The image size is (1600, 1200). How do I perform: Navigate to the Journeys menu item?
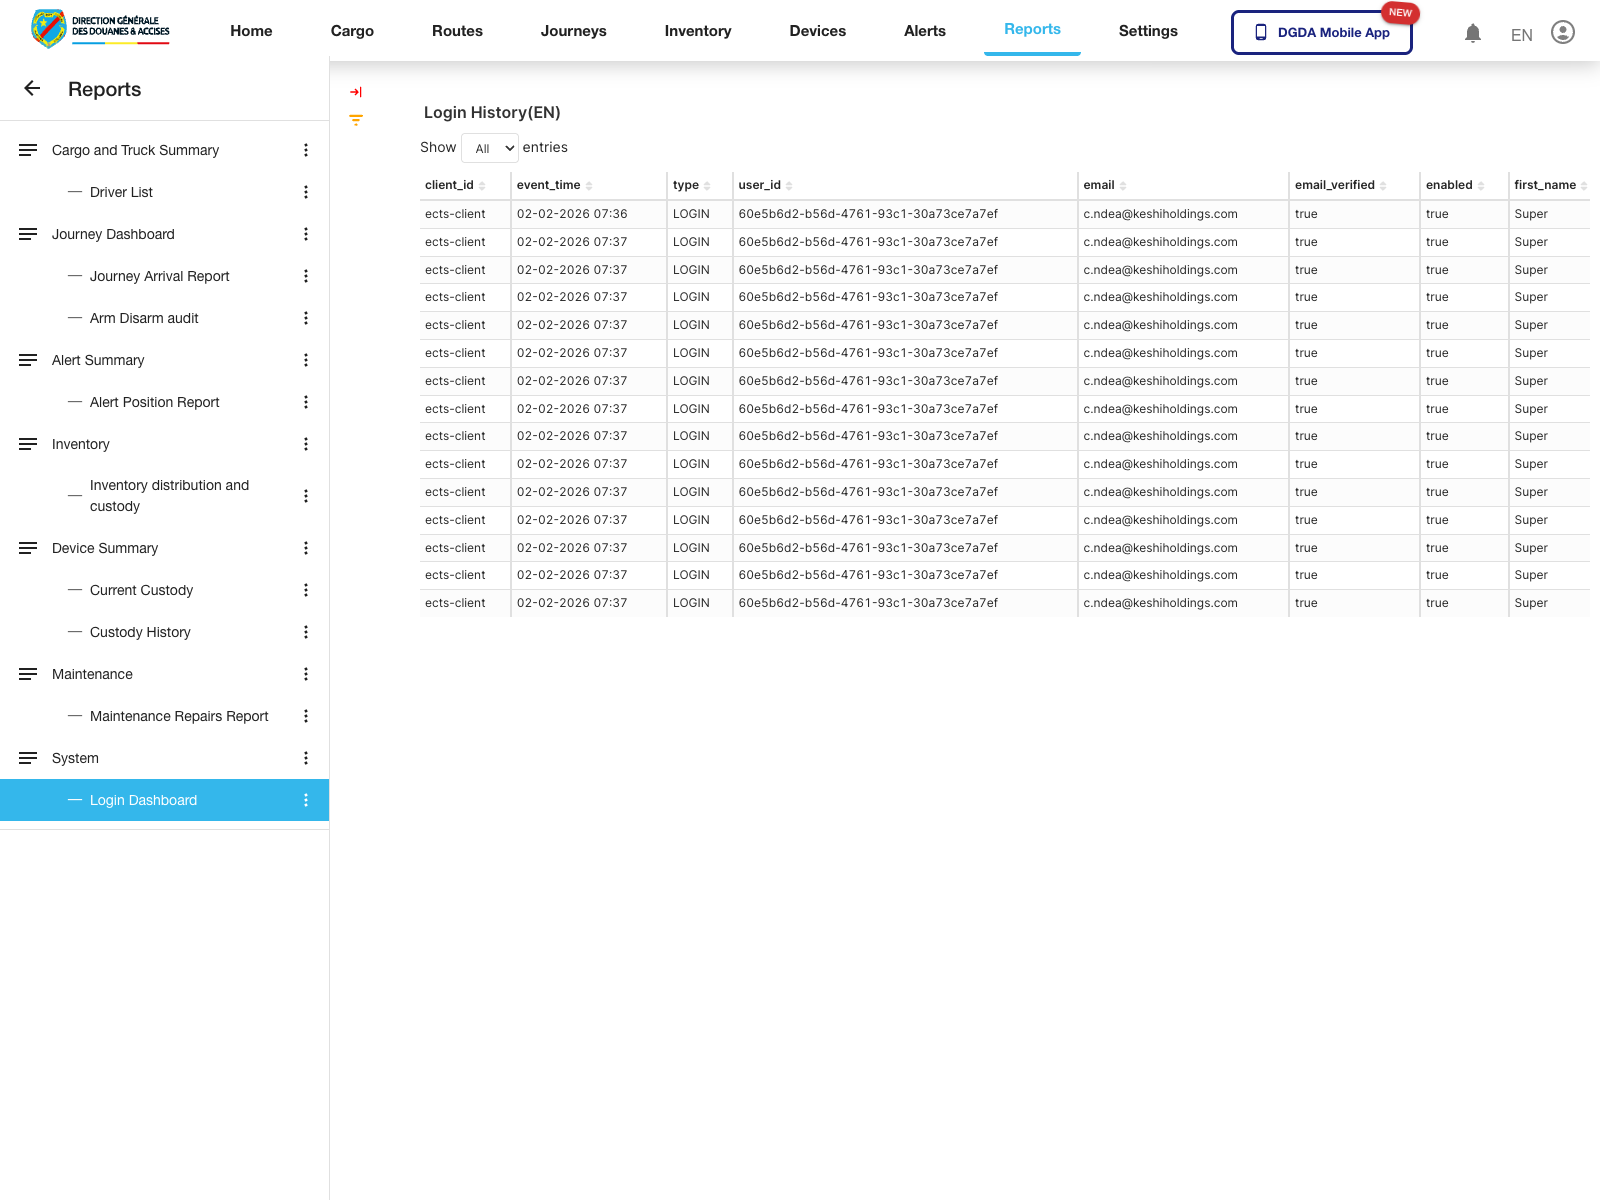coord(573,30)
